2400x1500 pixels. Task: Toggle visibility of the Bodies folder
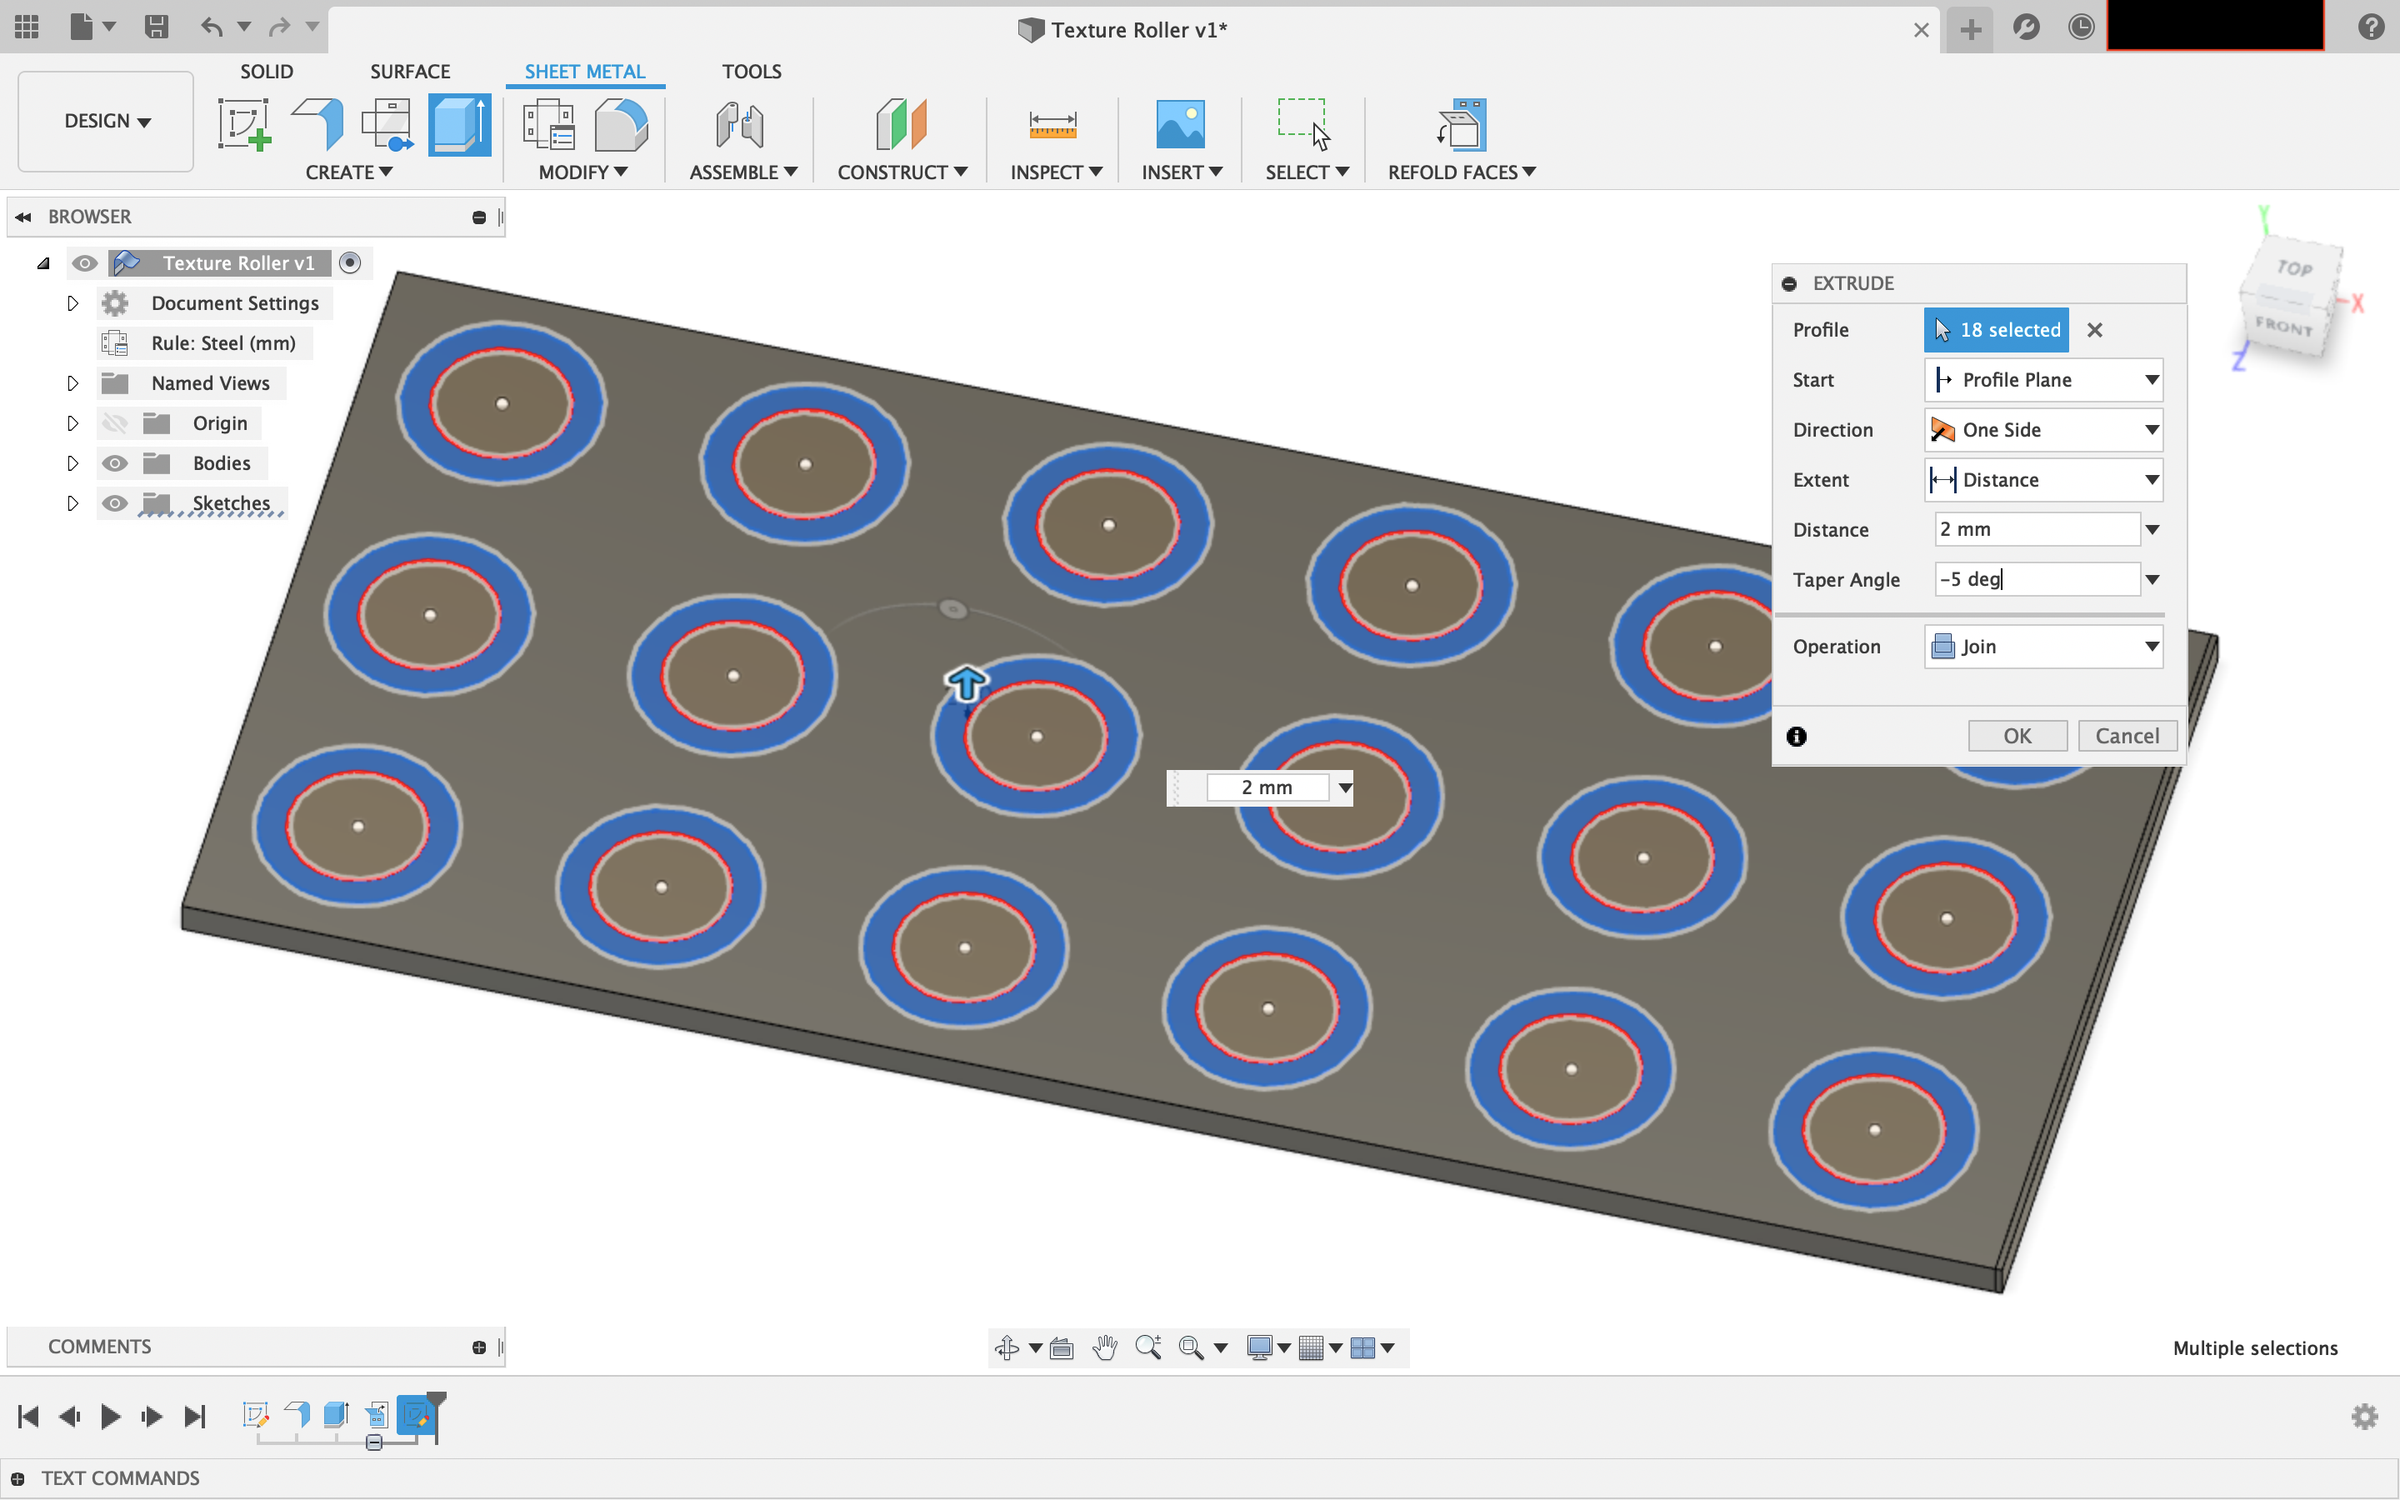115,462
